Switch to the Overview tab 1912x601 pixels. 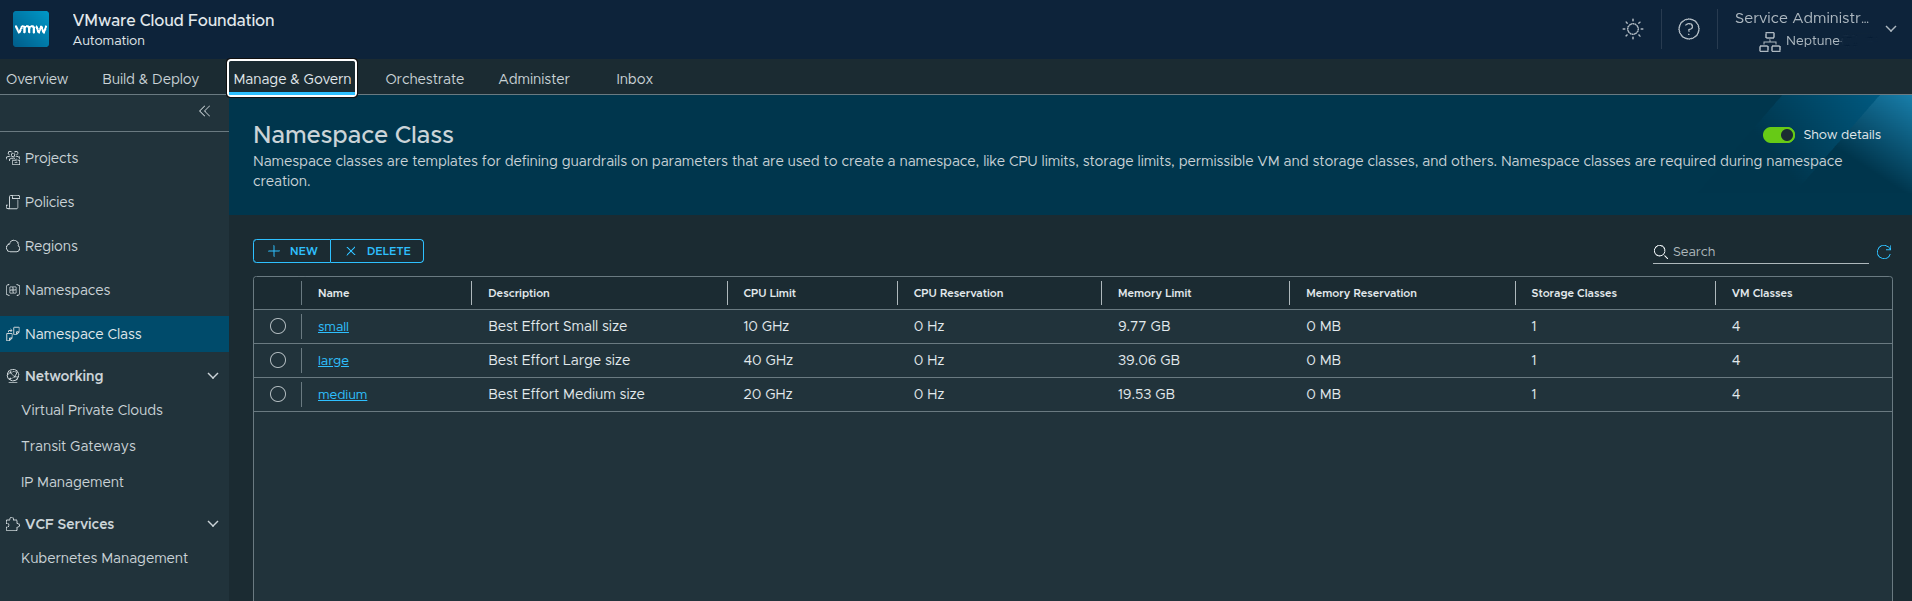point(37,79)
